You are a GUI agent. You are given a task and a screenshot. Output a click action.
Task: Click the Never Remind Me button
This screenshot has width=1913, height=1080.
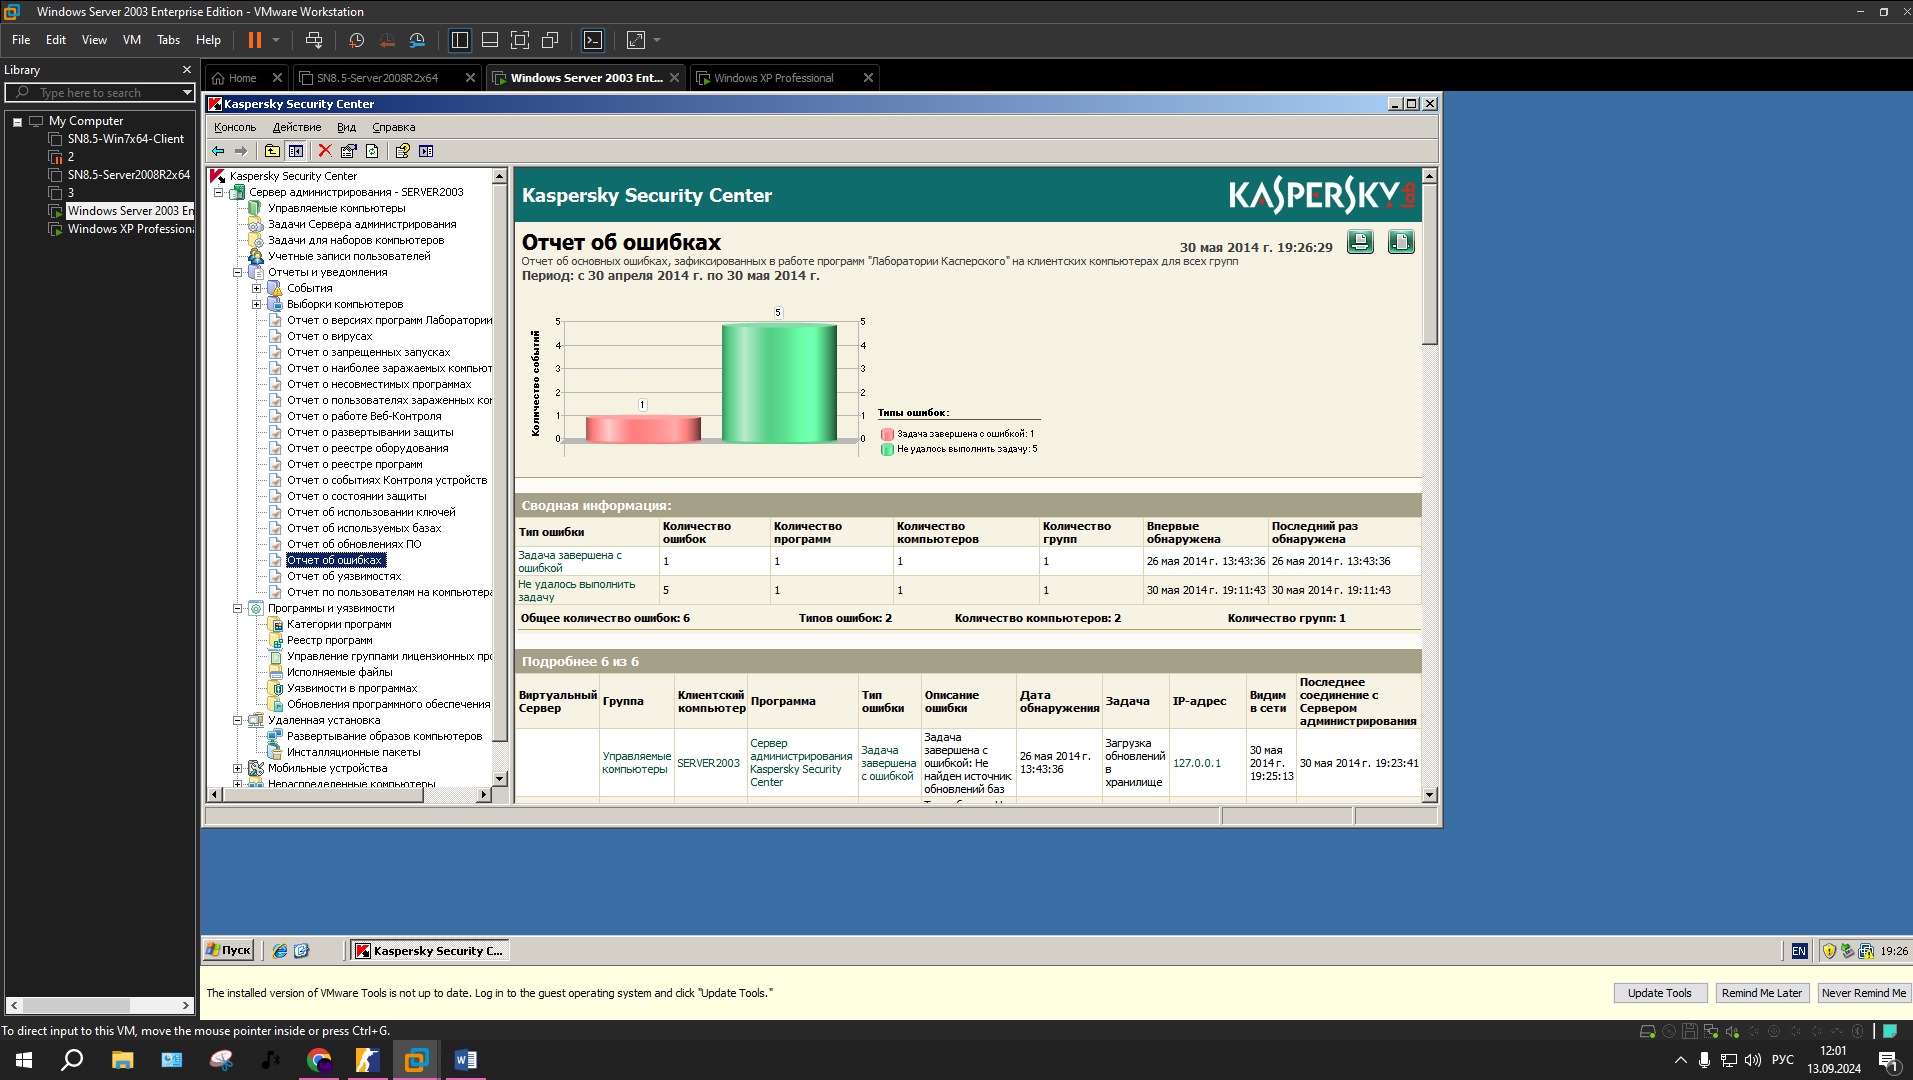pos(1864,993)
